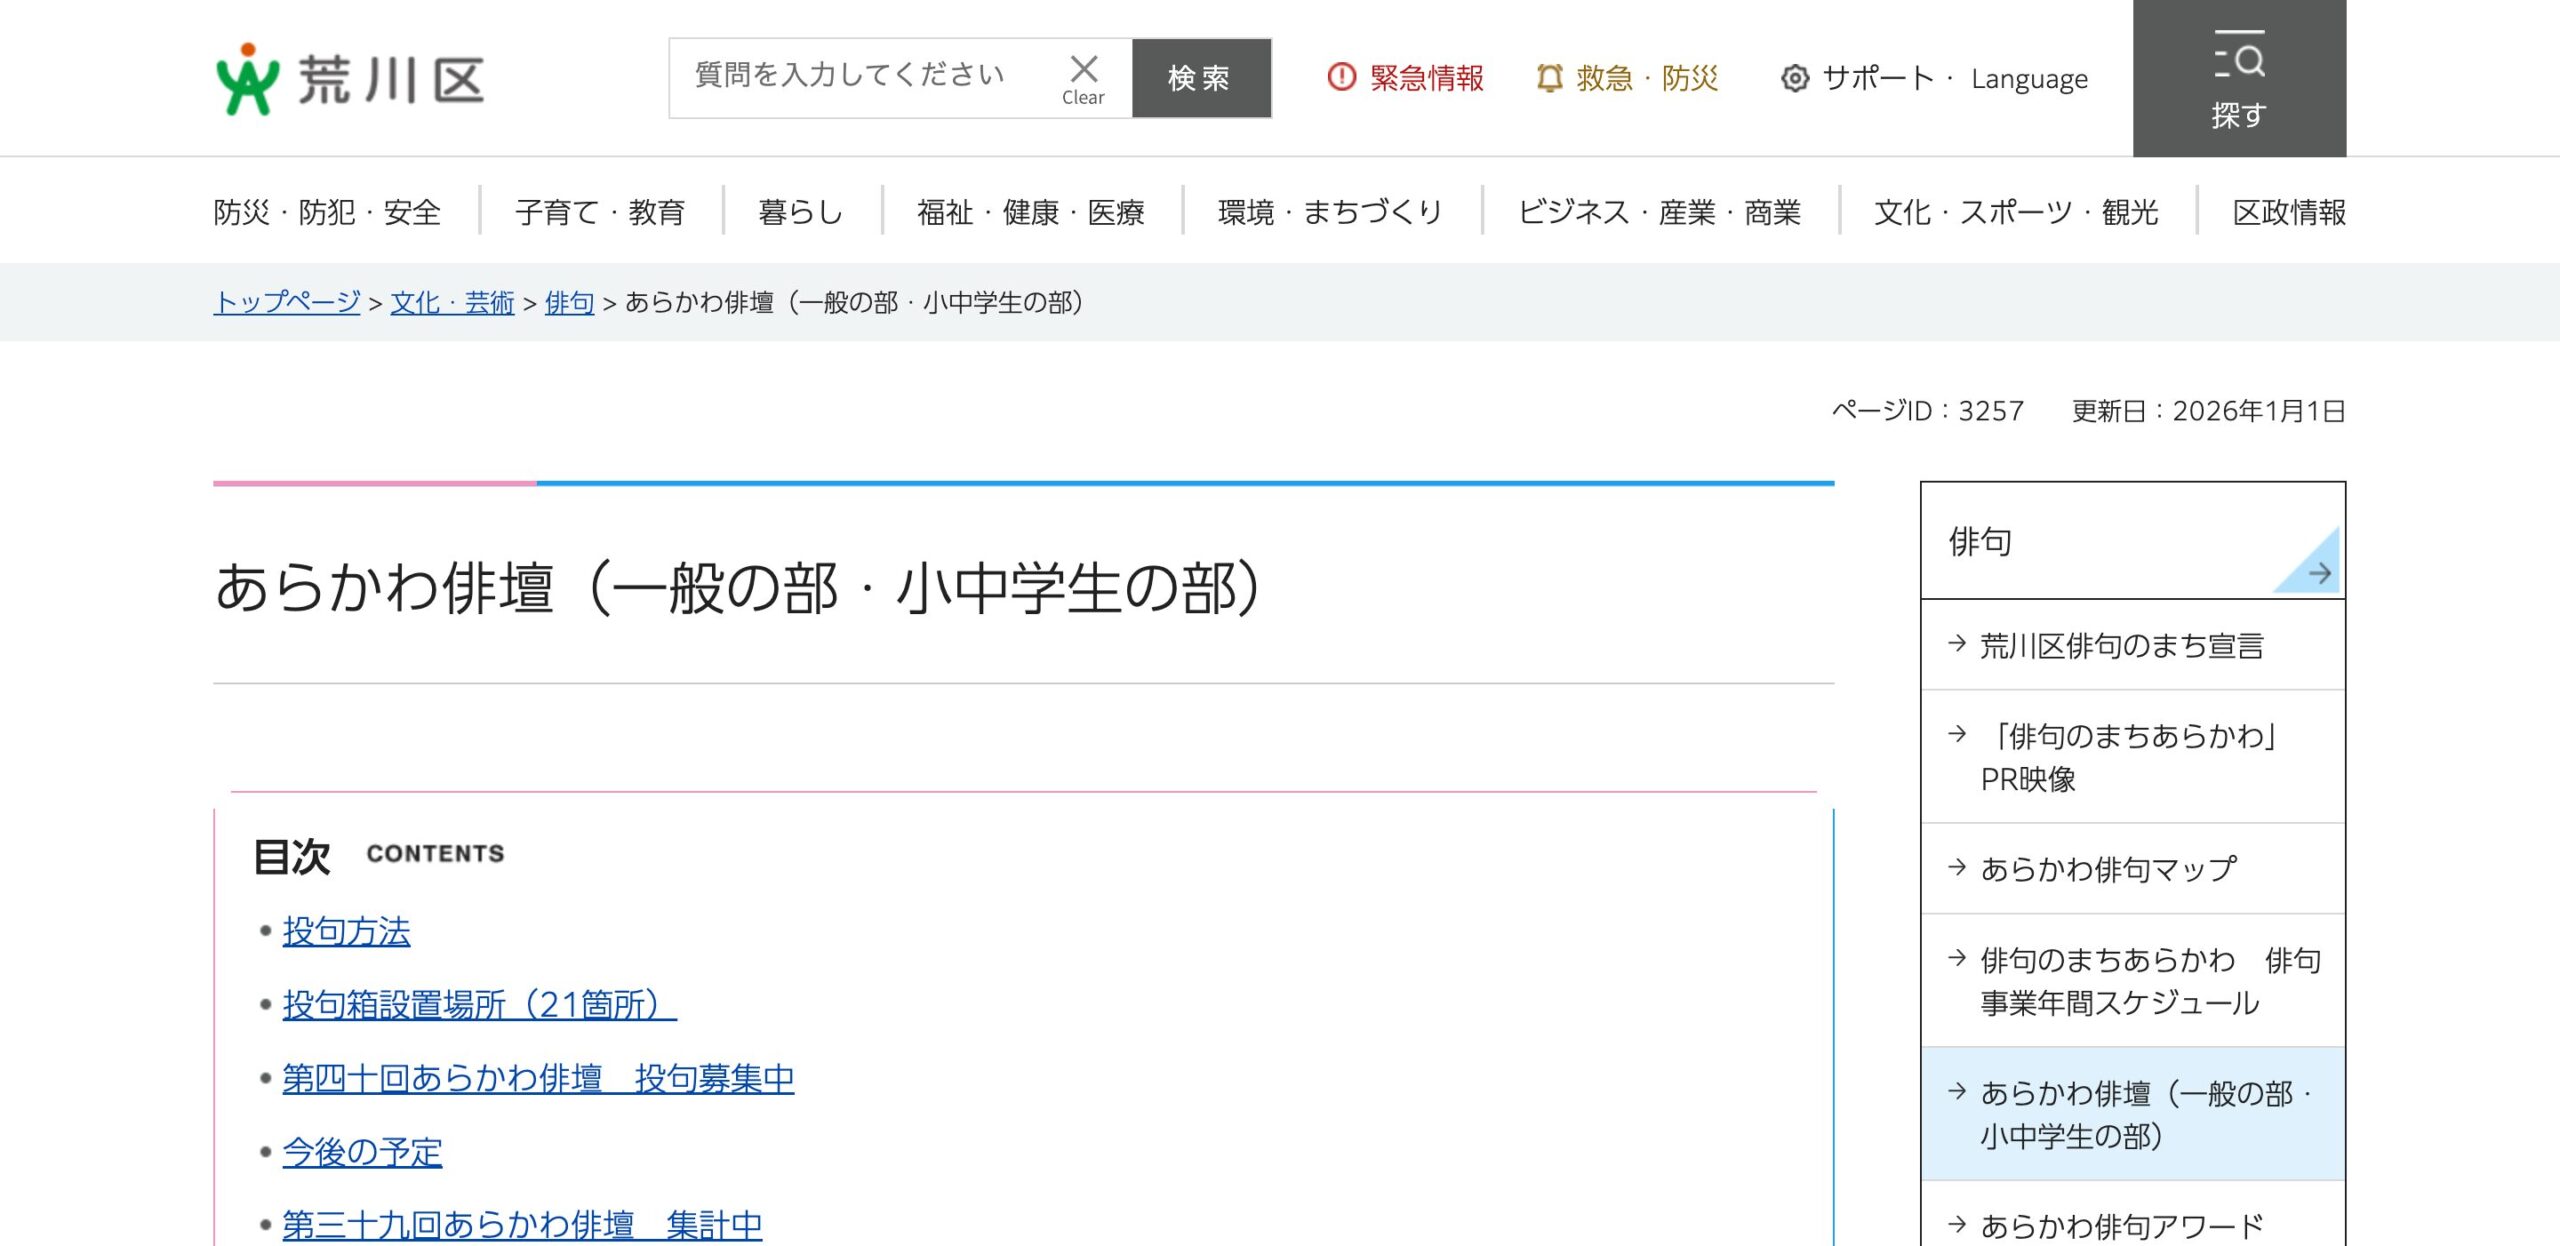Viewport: 2560px width, 1246px height.
Task: Click the 救急・防災 bell icon
Action: [1549, 78]
